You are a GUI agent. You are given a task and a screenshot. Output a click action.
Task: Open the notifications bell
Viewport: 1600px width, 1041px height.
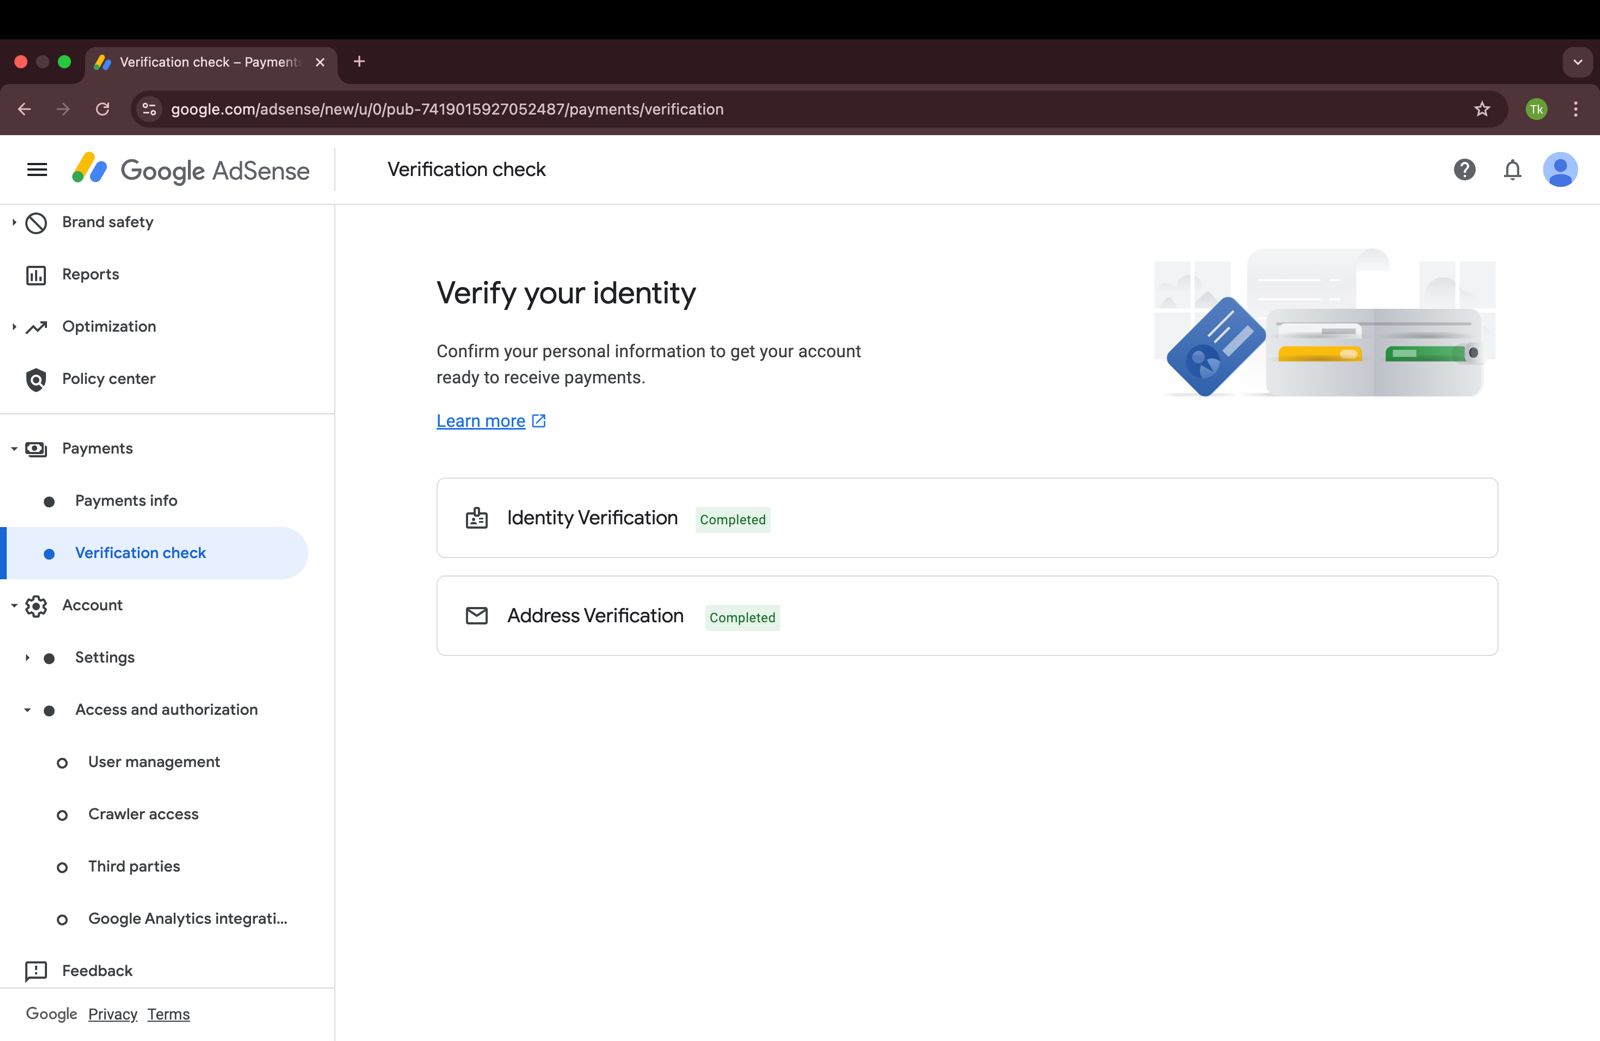pos(1512,170)
